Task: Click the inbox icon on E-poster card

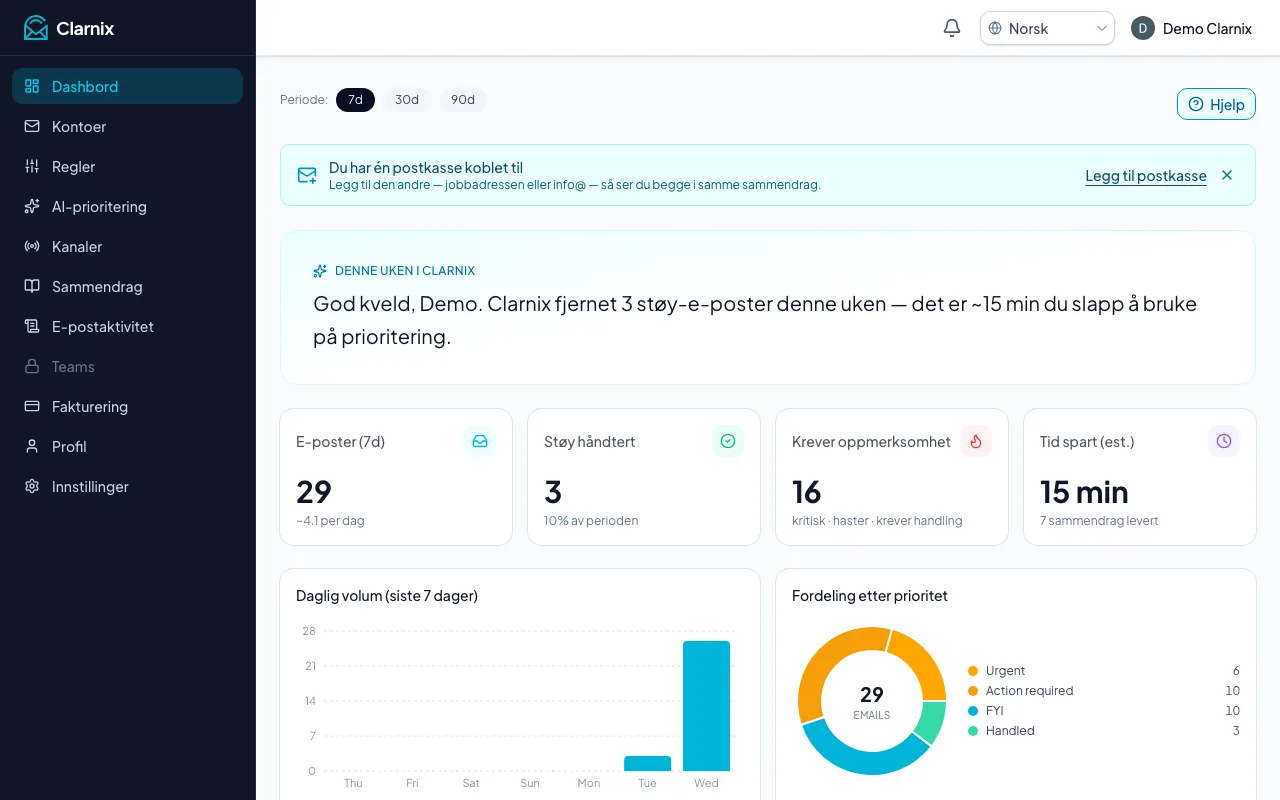Action: pyautogui.click(x=480, y=441)
